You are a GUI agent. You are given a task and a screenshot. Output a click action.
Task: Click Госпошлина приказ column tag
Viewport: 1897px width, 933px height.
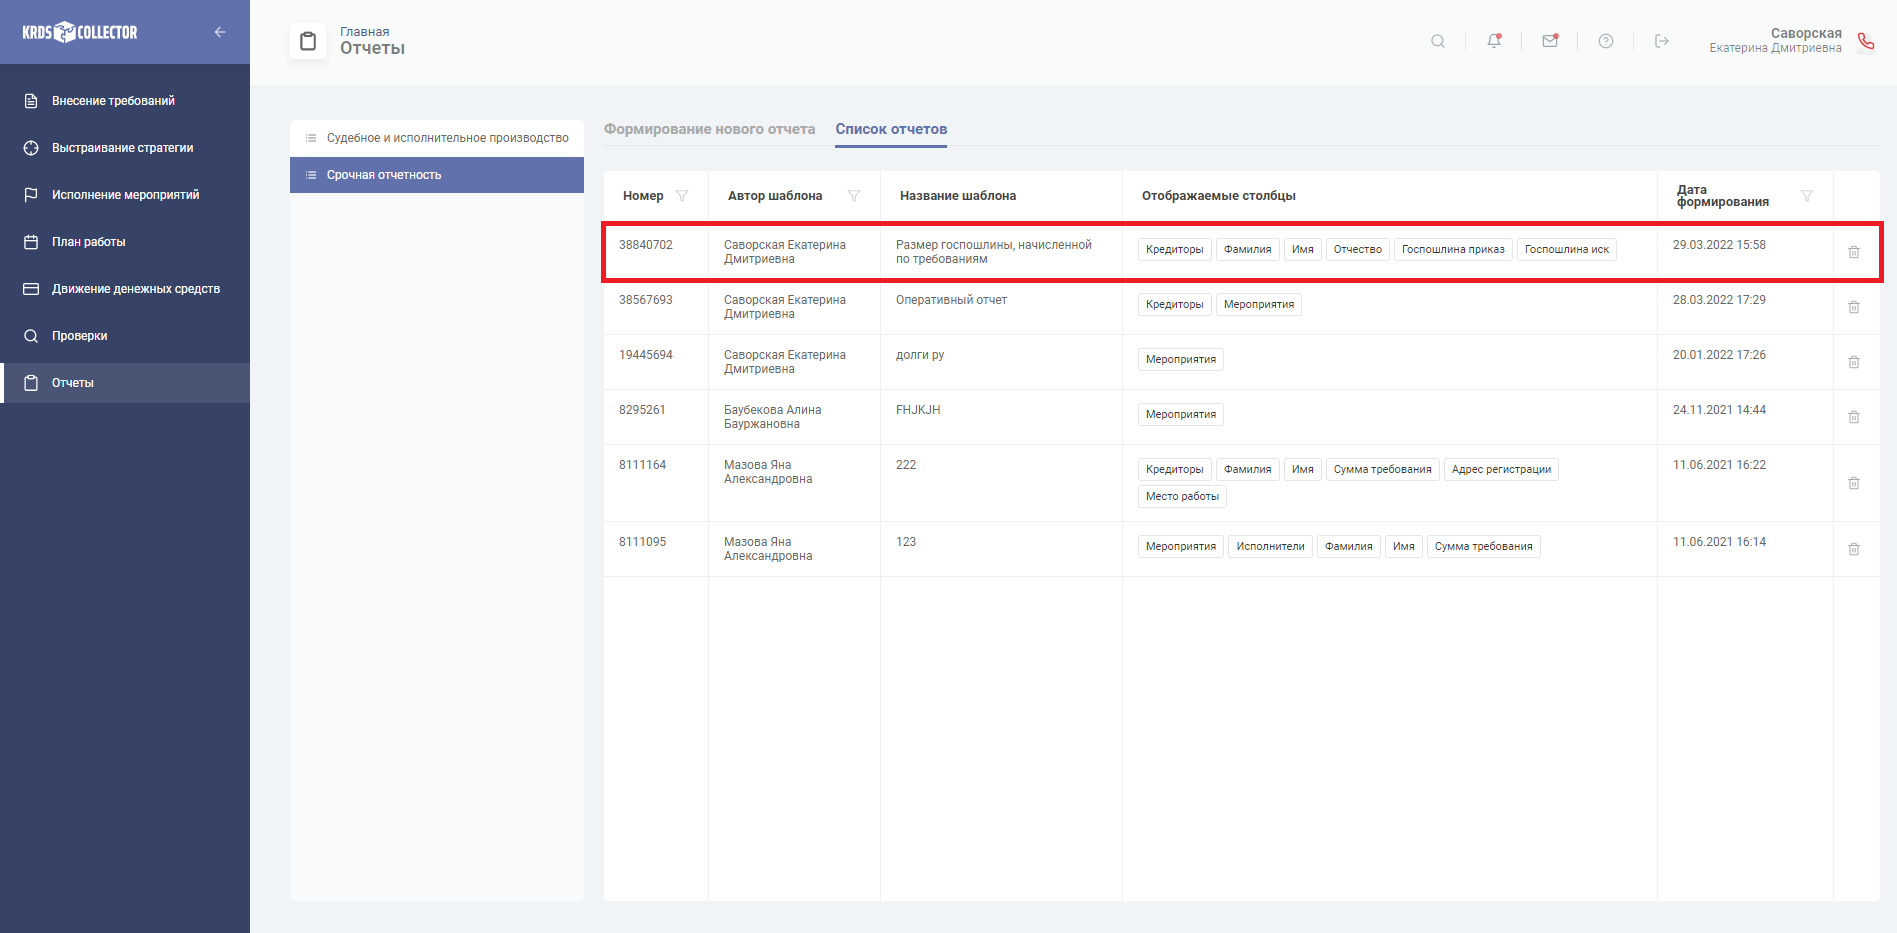click(x=1453, y=250)
